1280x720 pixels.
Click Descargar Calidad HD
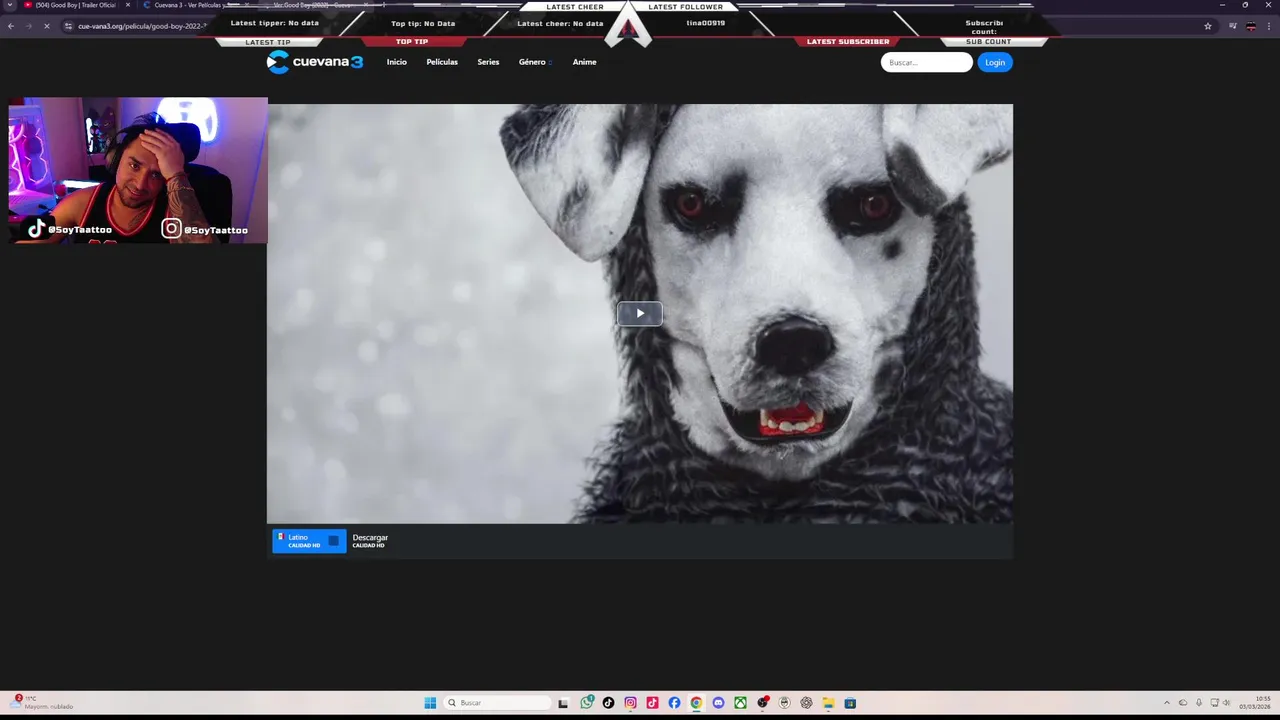point(370,541)
